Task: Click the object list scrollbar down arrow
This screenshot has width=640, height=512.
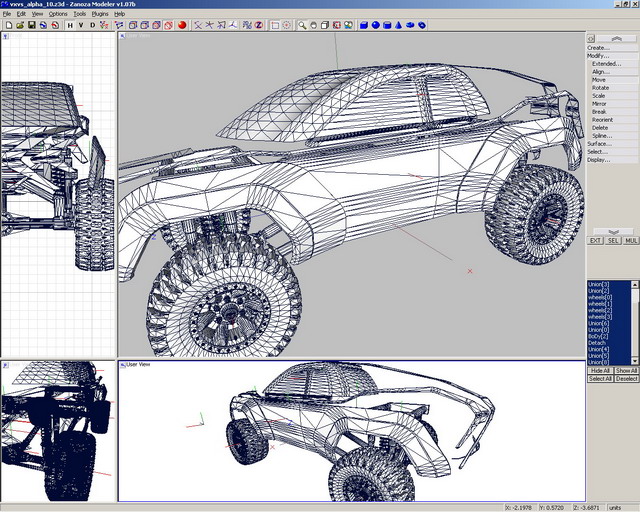Action: (x=635, y=361)
